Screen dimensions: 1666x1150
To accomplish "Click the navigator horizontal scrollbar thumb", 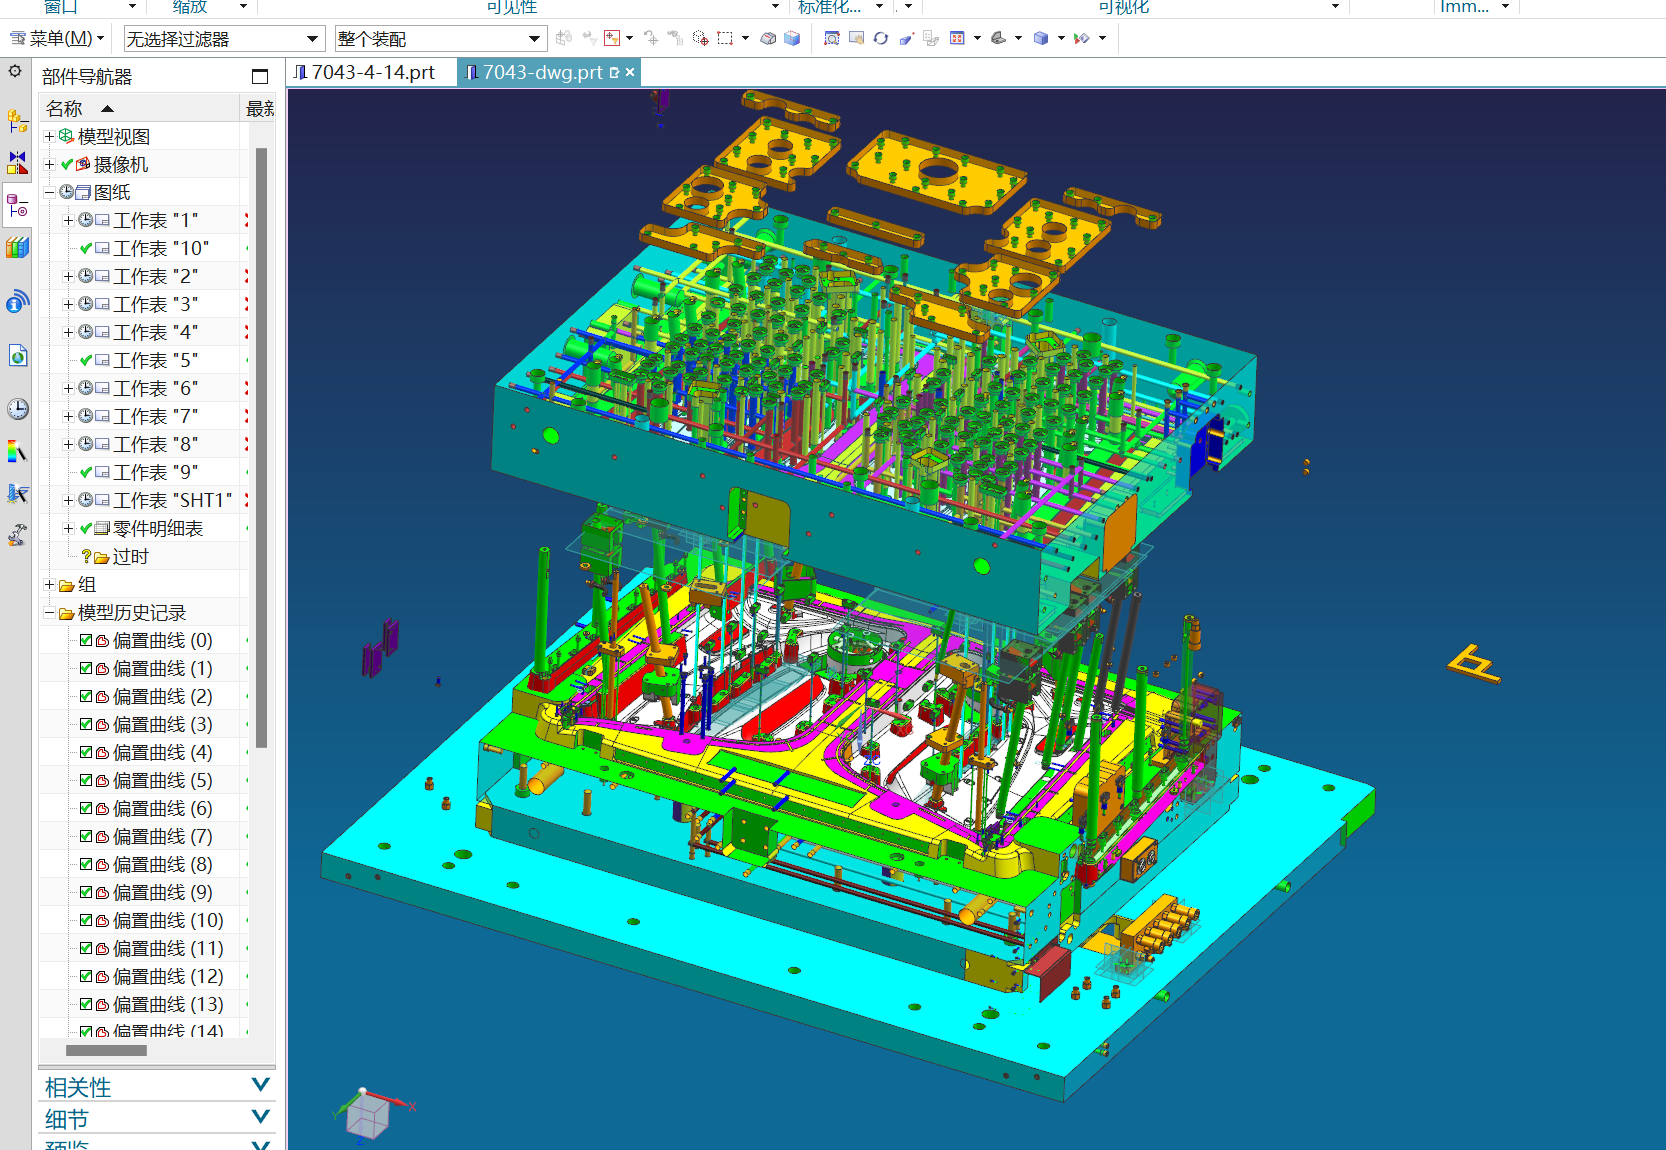I will click(x=106, y=1050).
